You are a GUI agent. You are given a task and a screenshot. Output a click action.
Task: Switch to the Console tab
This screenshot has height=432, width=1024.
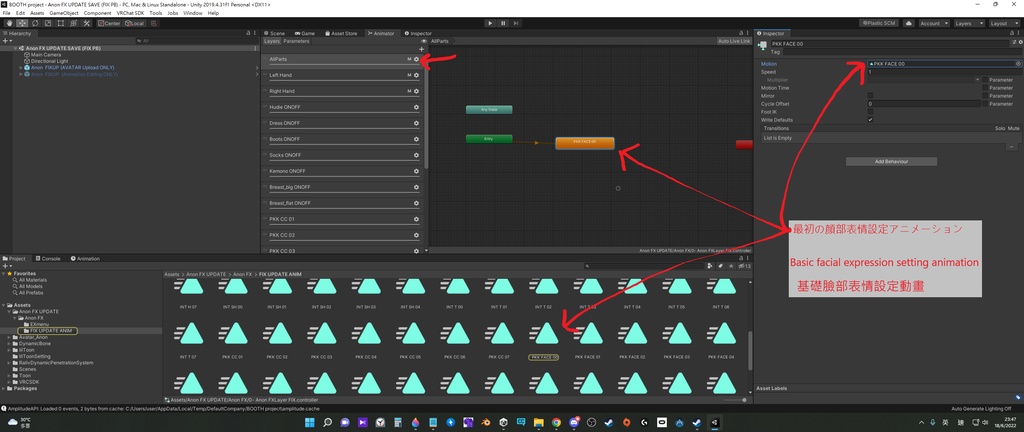[48, 258]
